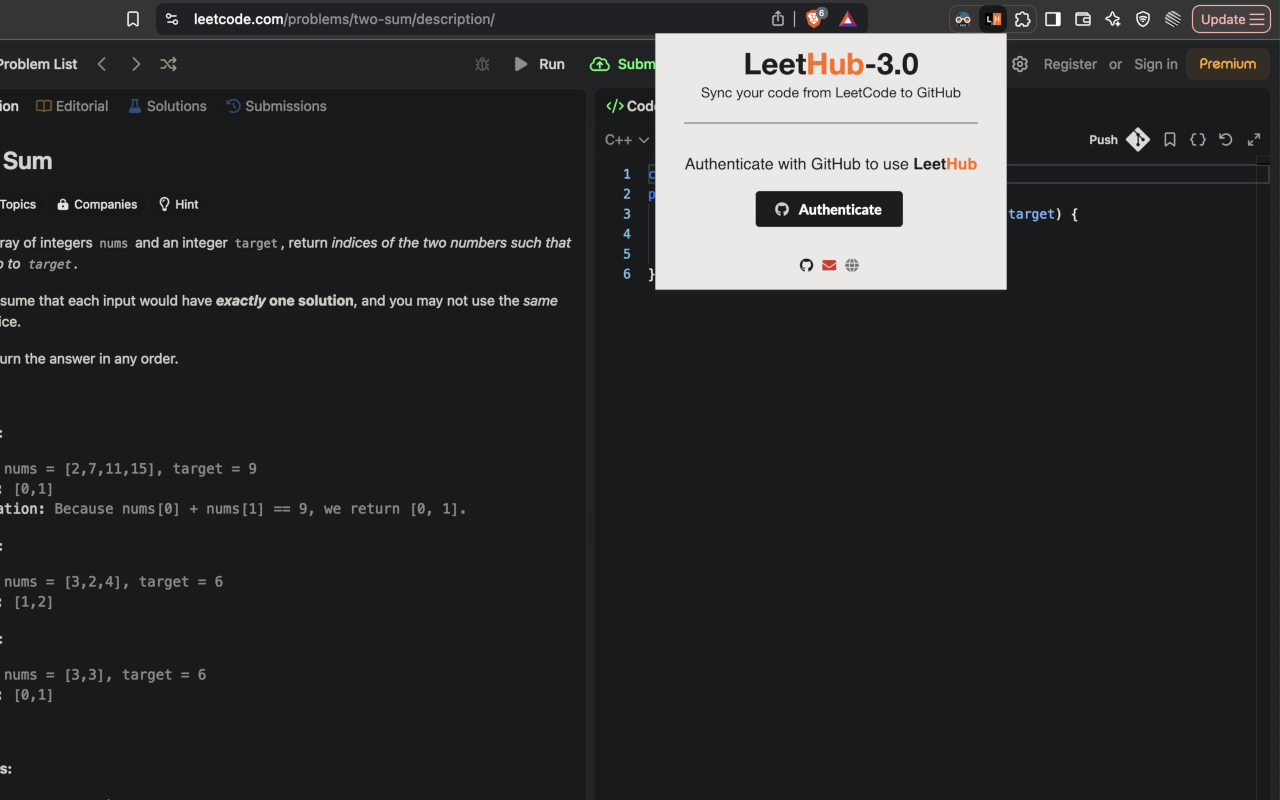The image size is (1280, 800).
Task: Switch to the Solutions tab
Action: pyautogui.click(x=167, y=106)
